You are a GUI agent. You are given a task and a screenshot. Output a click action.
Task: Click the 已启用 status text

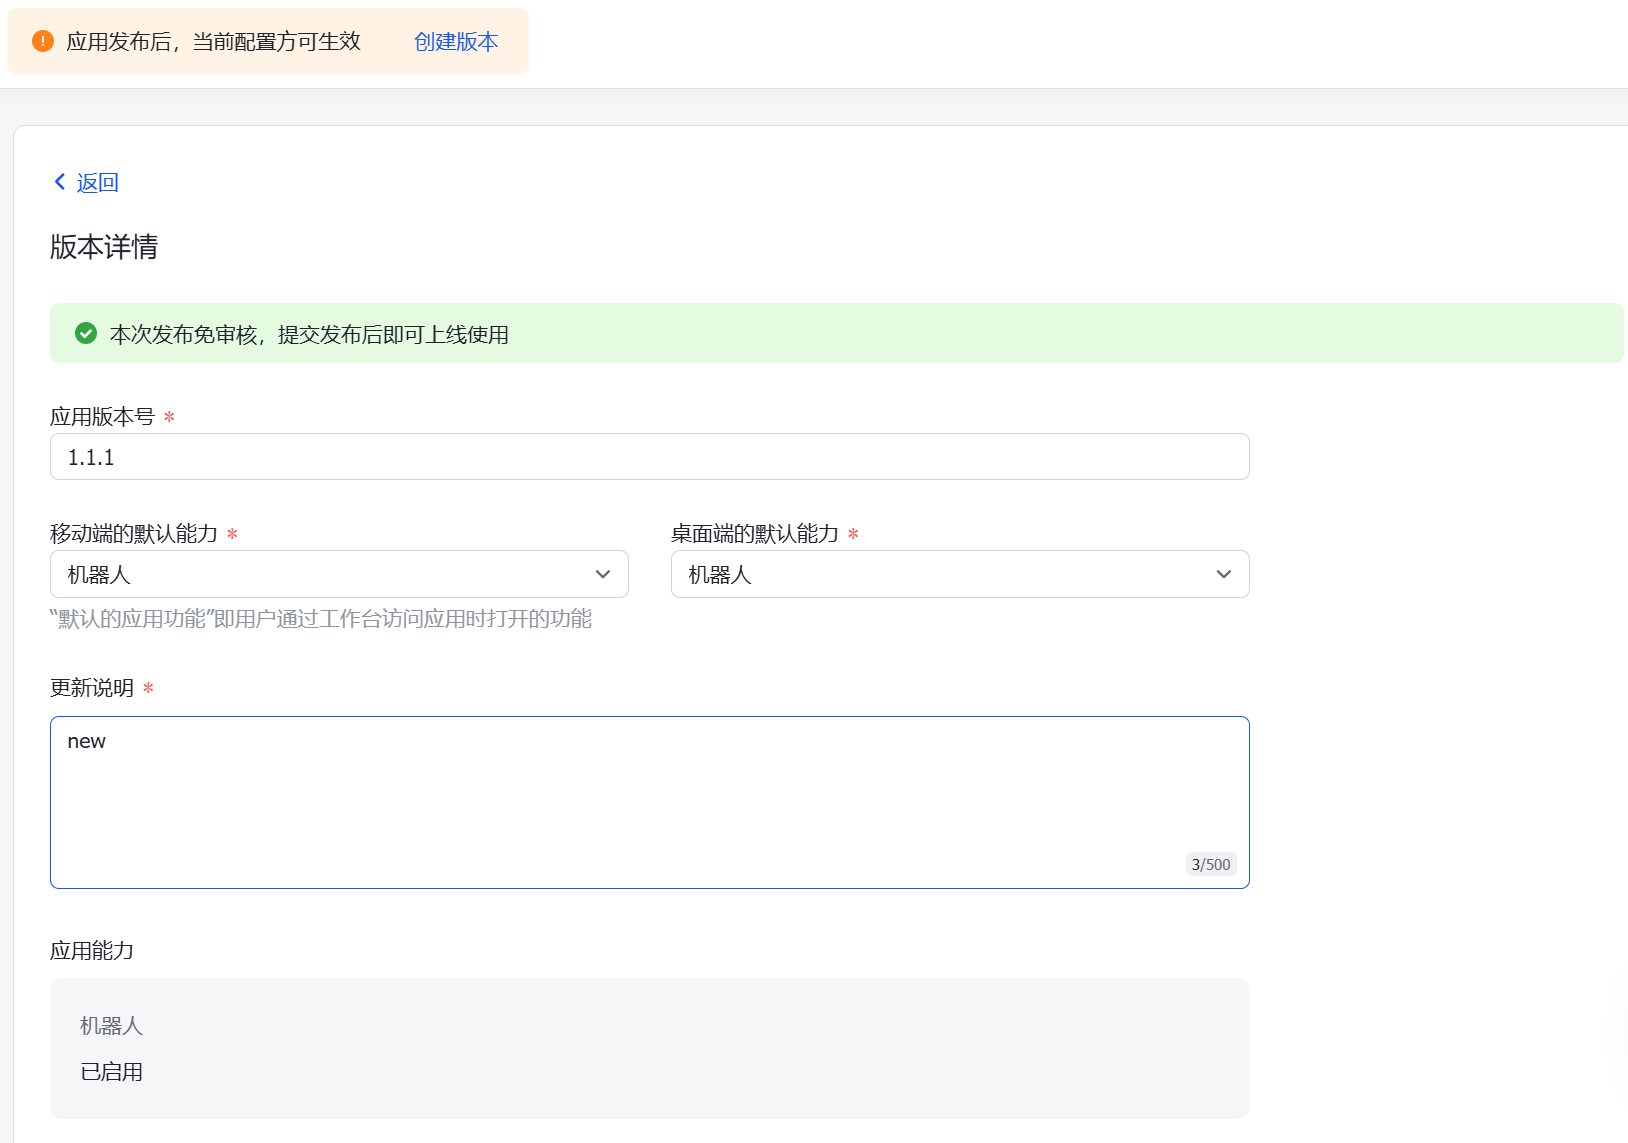click(x=112, y=1072)
